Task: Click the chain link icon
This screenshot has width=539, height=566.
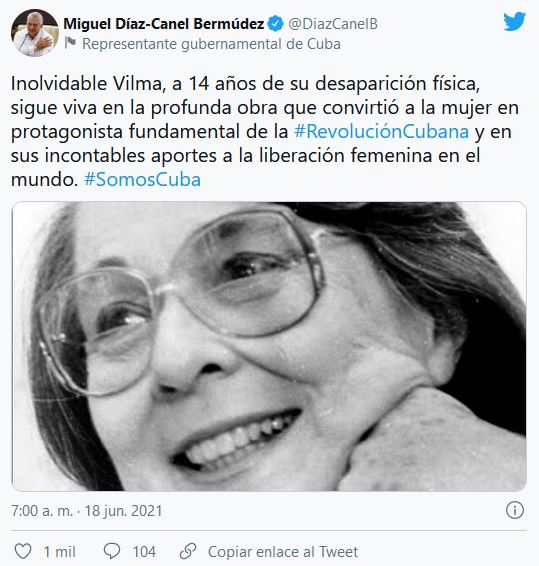Action: (x=188, y=551)
